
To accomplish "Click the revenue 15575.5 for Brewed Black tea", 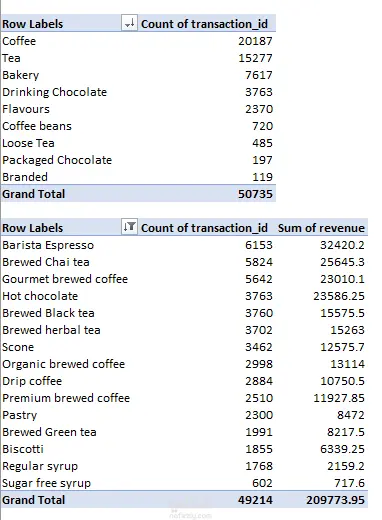I will pos(342,313).
